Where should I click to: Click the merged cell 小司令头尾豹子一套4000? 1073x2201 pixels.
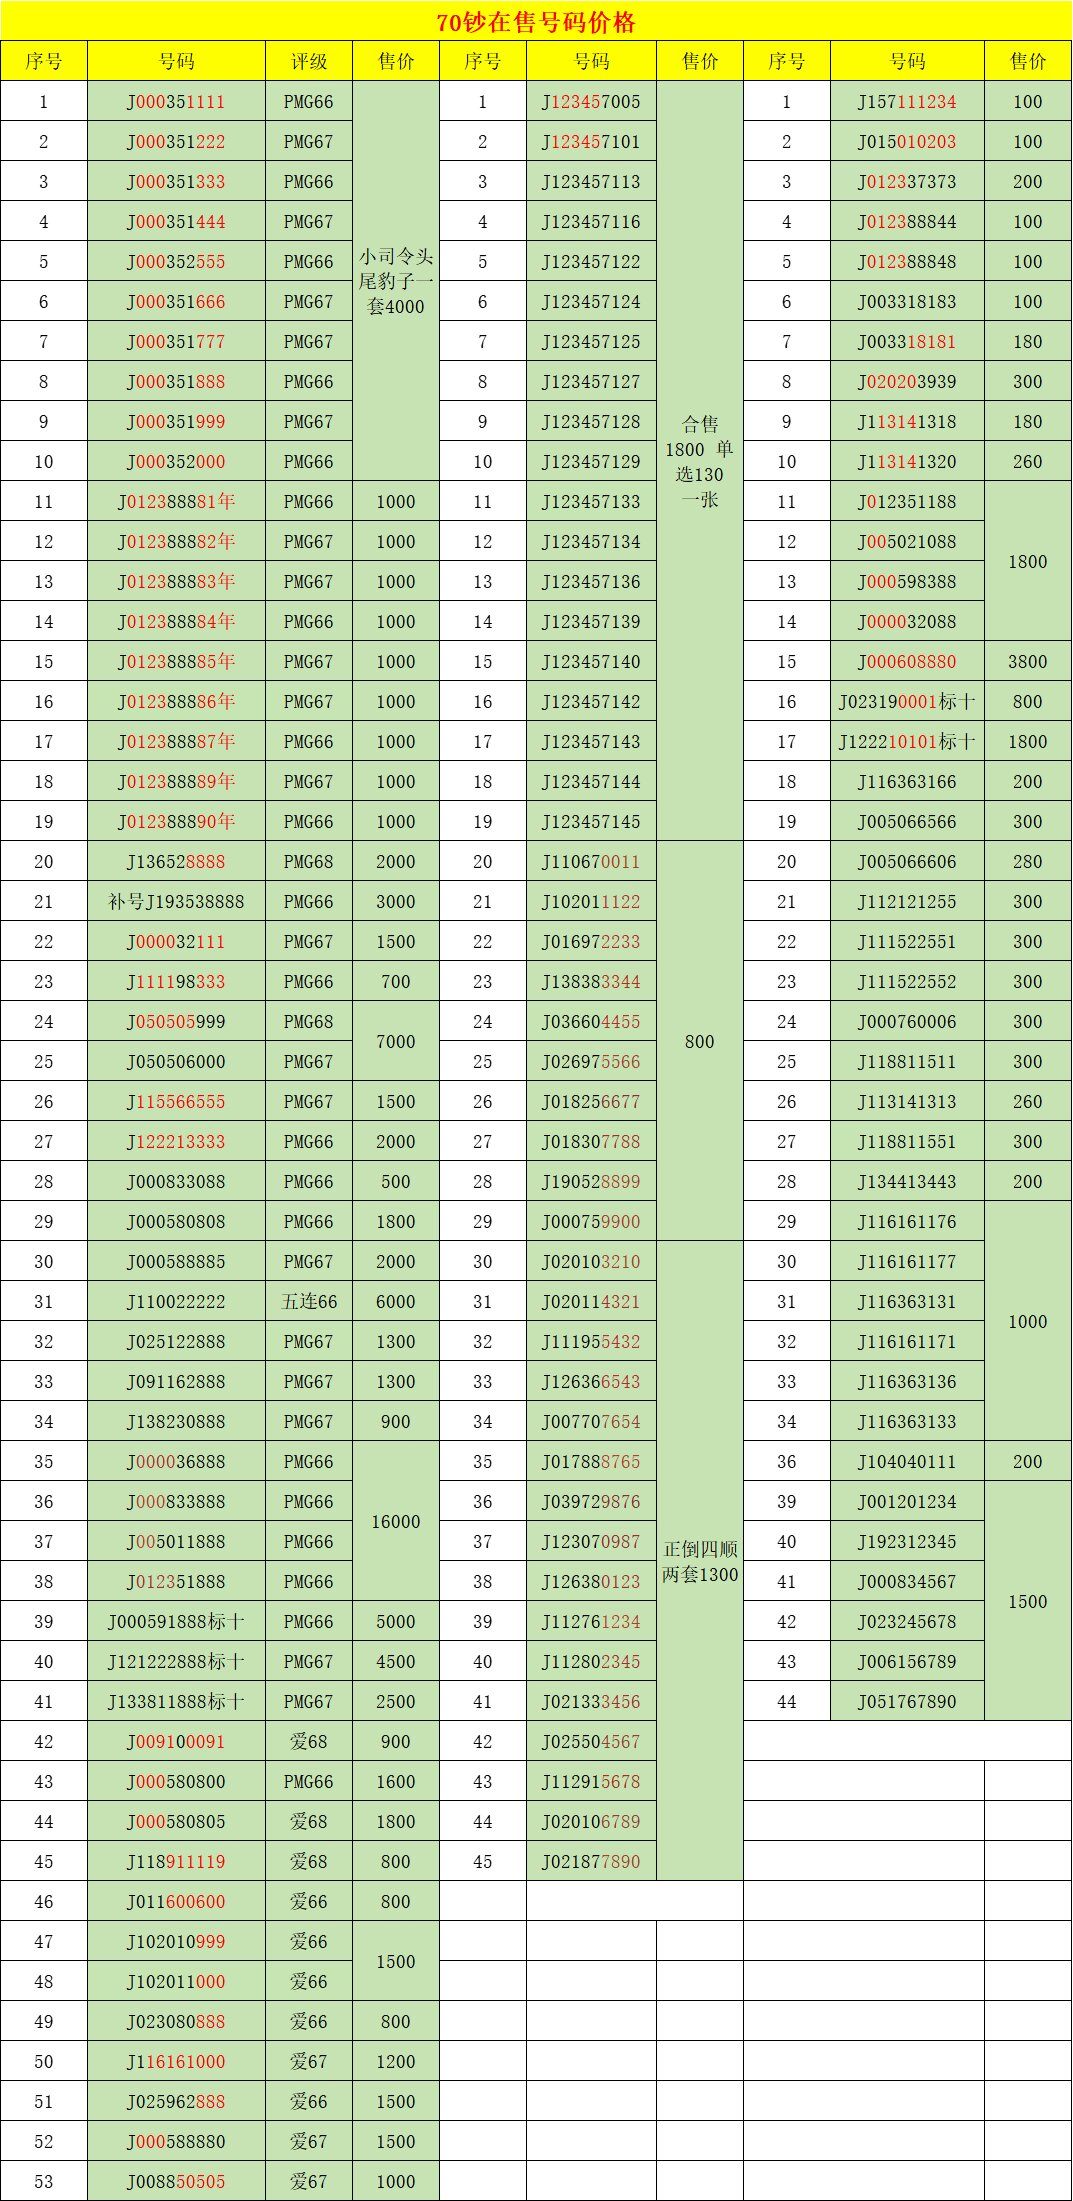click(396, 281)
